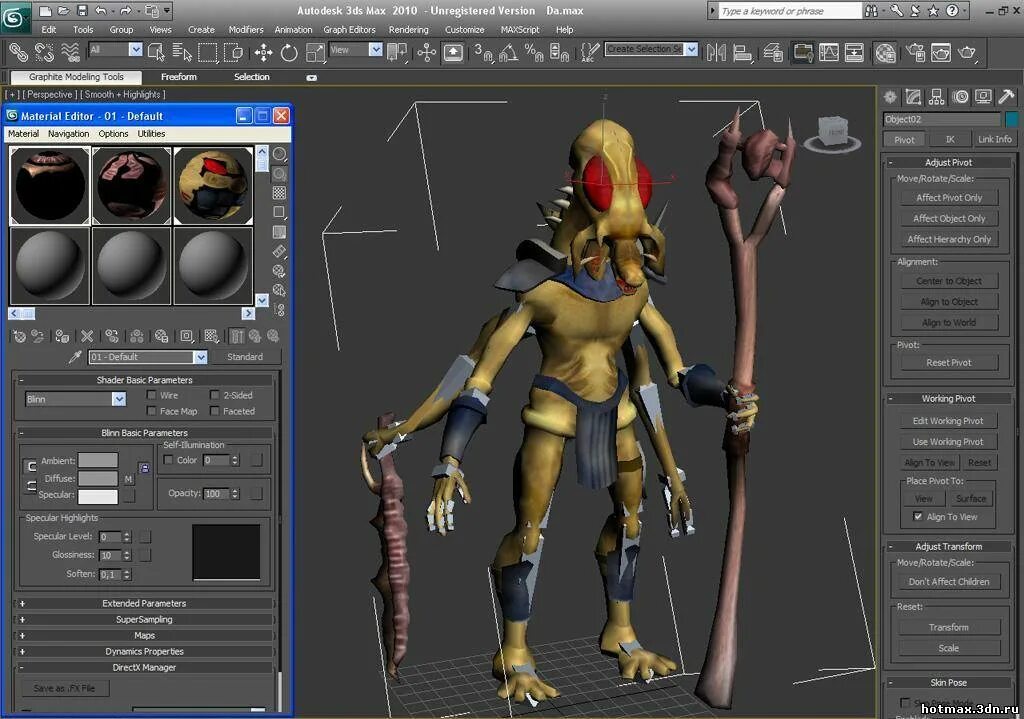The image size is (1024, 719).
Task: Open the Motion command panel tab
Action: click(960, 97)
